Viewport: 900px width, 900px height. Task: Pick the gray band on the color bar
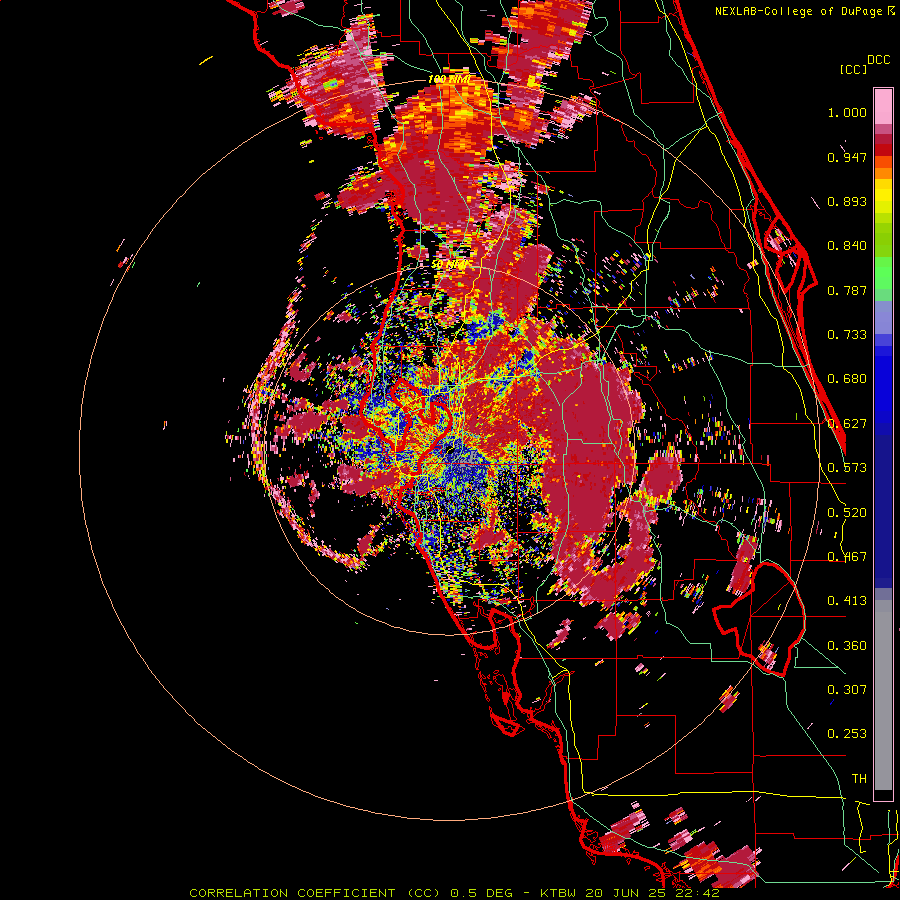pyautogui.click(x=883, y=695)
